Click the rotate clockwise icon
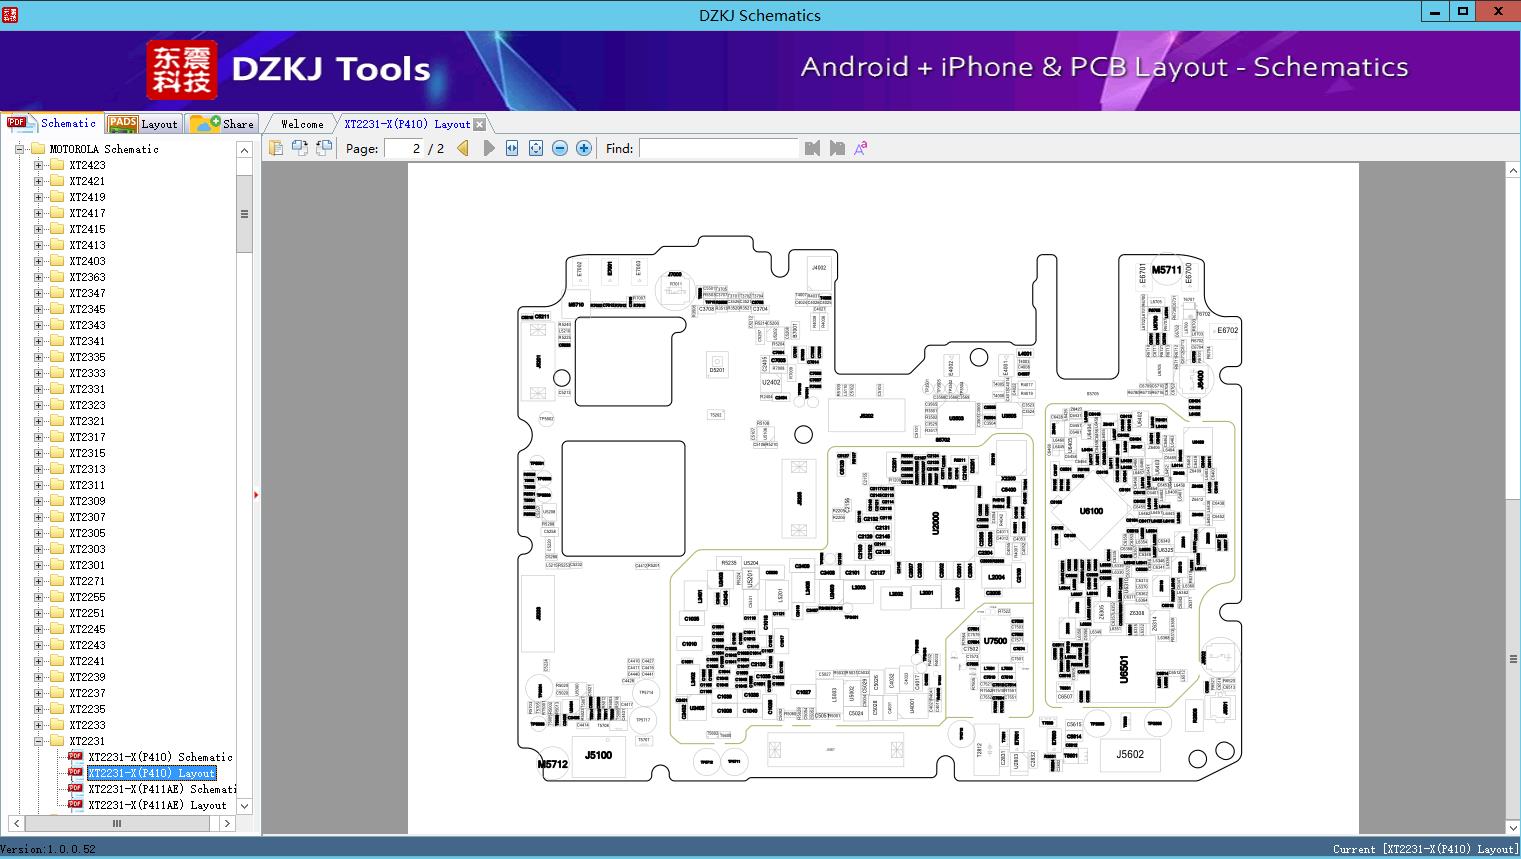 point(323,148)
